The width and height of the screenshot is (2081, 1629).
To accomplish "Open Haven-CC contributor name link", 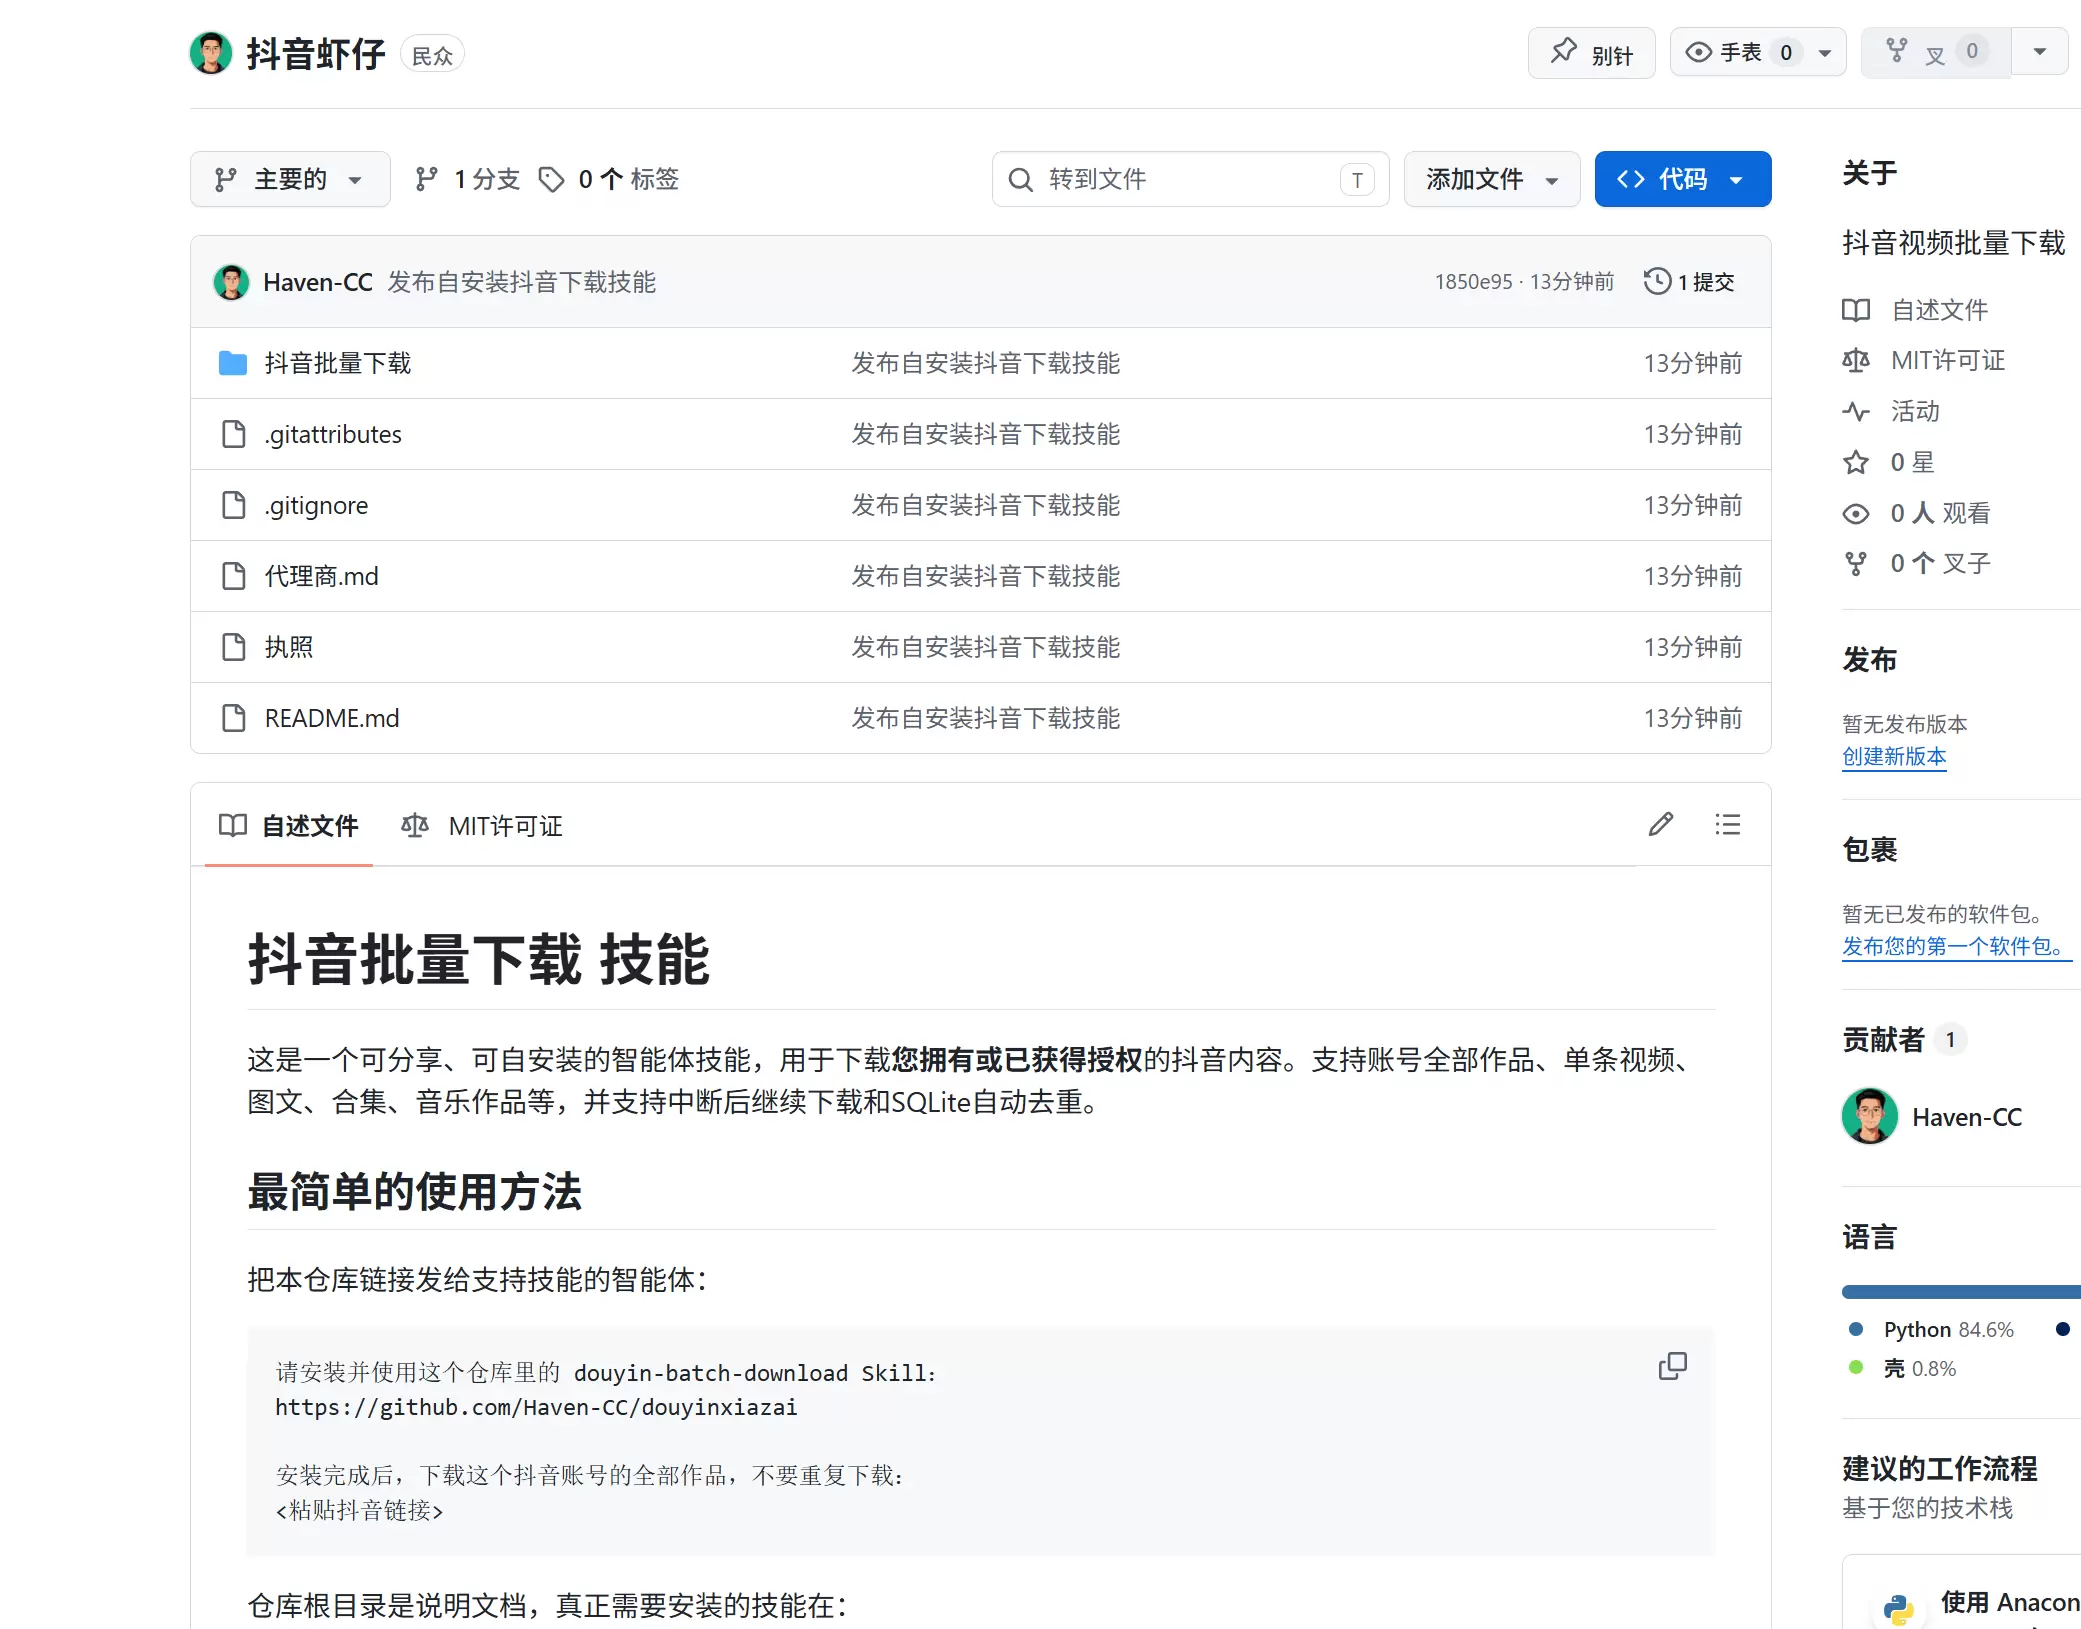I will (1967, 1117).
